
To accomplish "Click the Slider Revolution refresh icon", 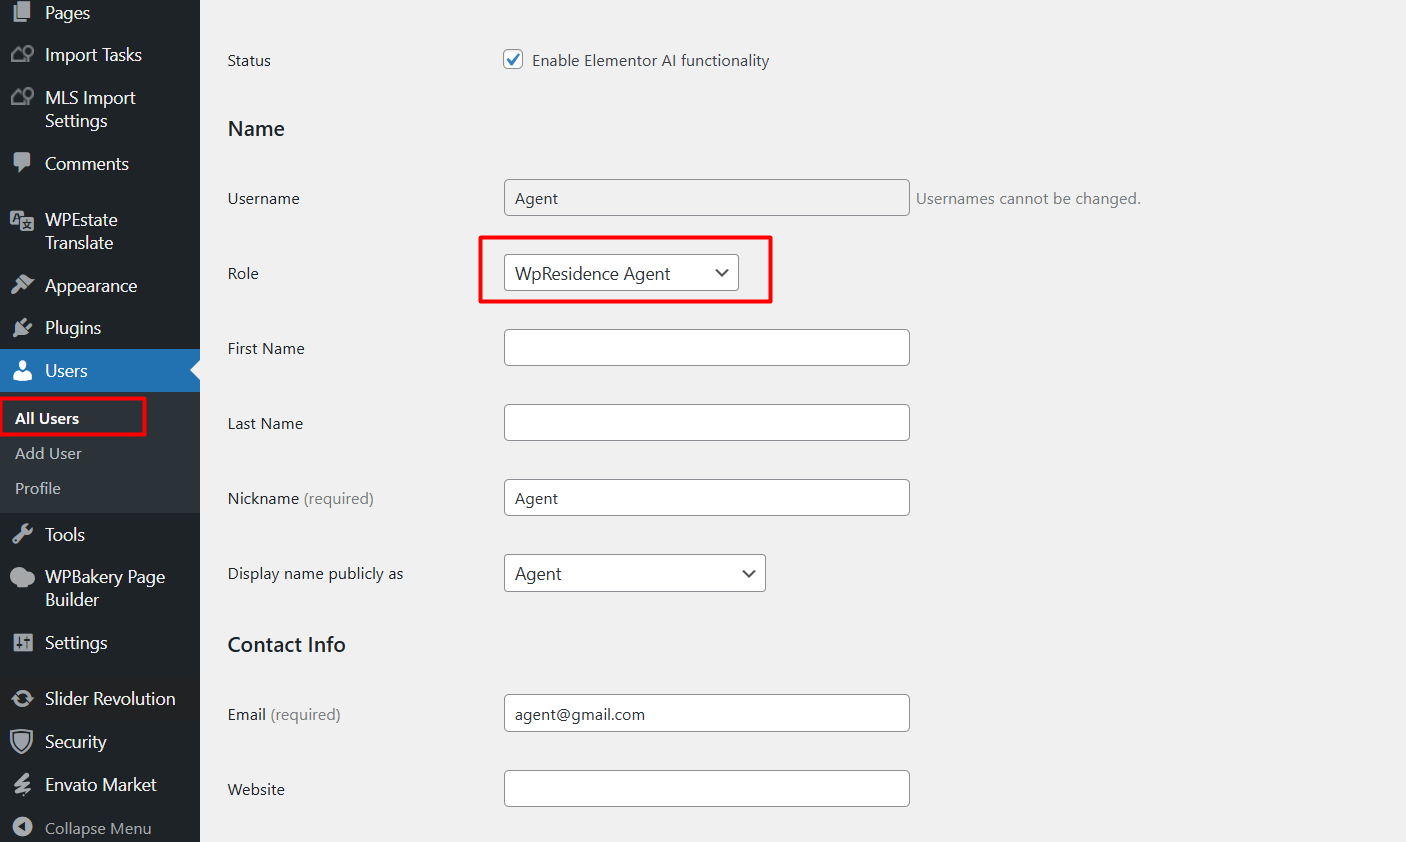I will (22, 698).
